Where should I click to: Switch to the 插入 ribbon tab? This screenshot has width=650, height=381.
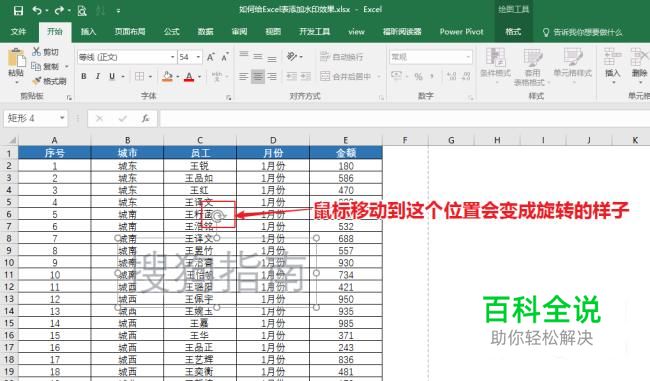click(88, 32)
